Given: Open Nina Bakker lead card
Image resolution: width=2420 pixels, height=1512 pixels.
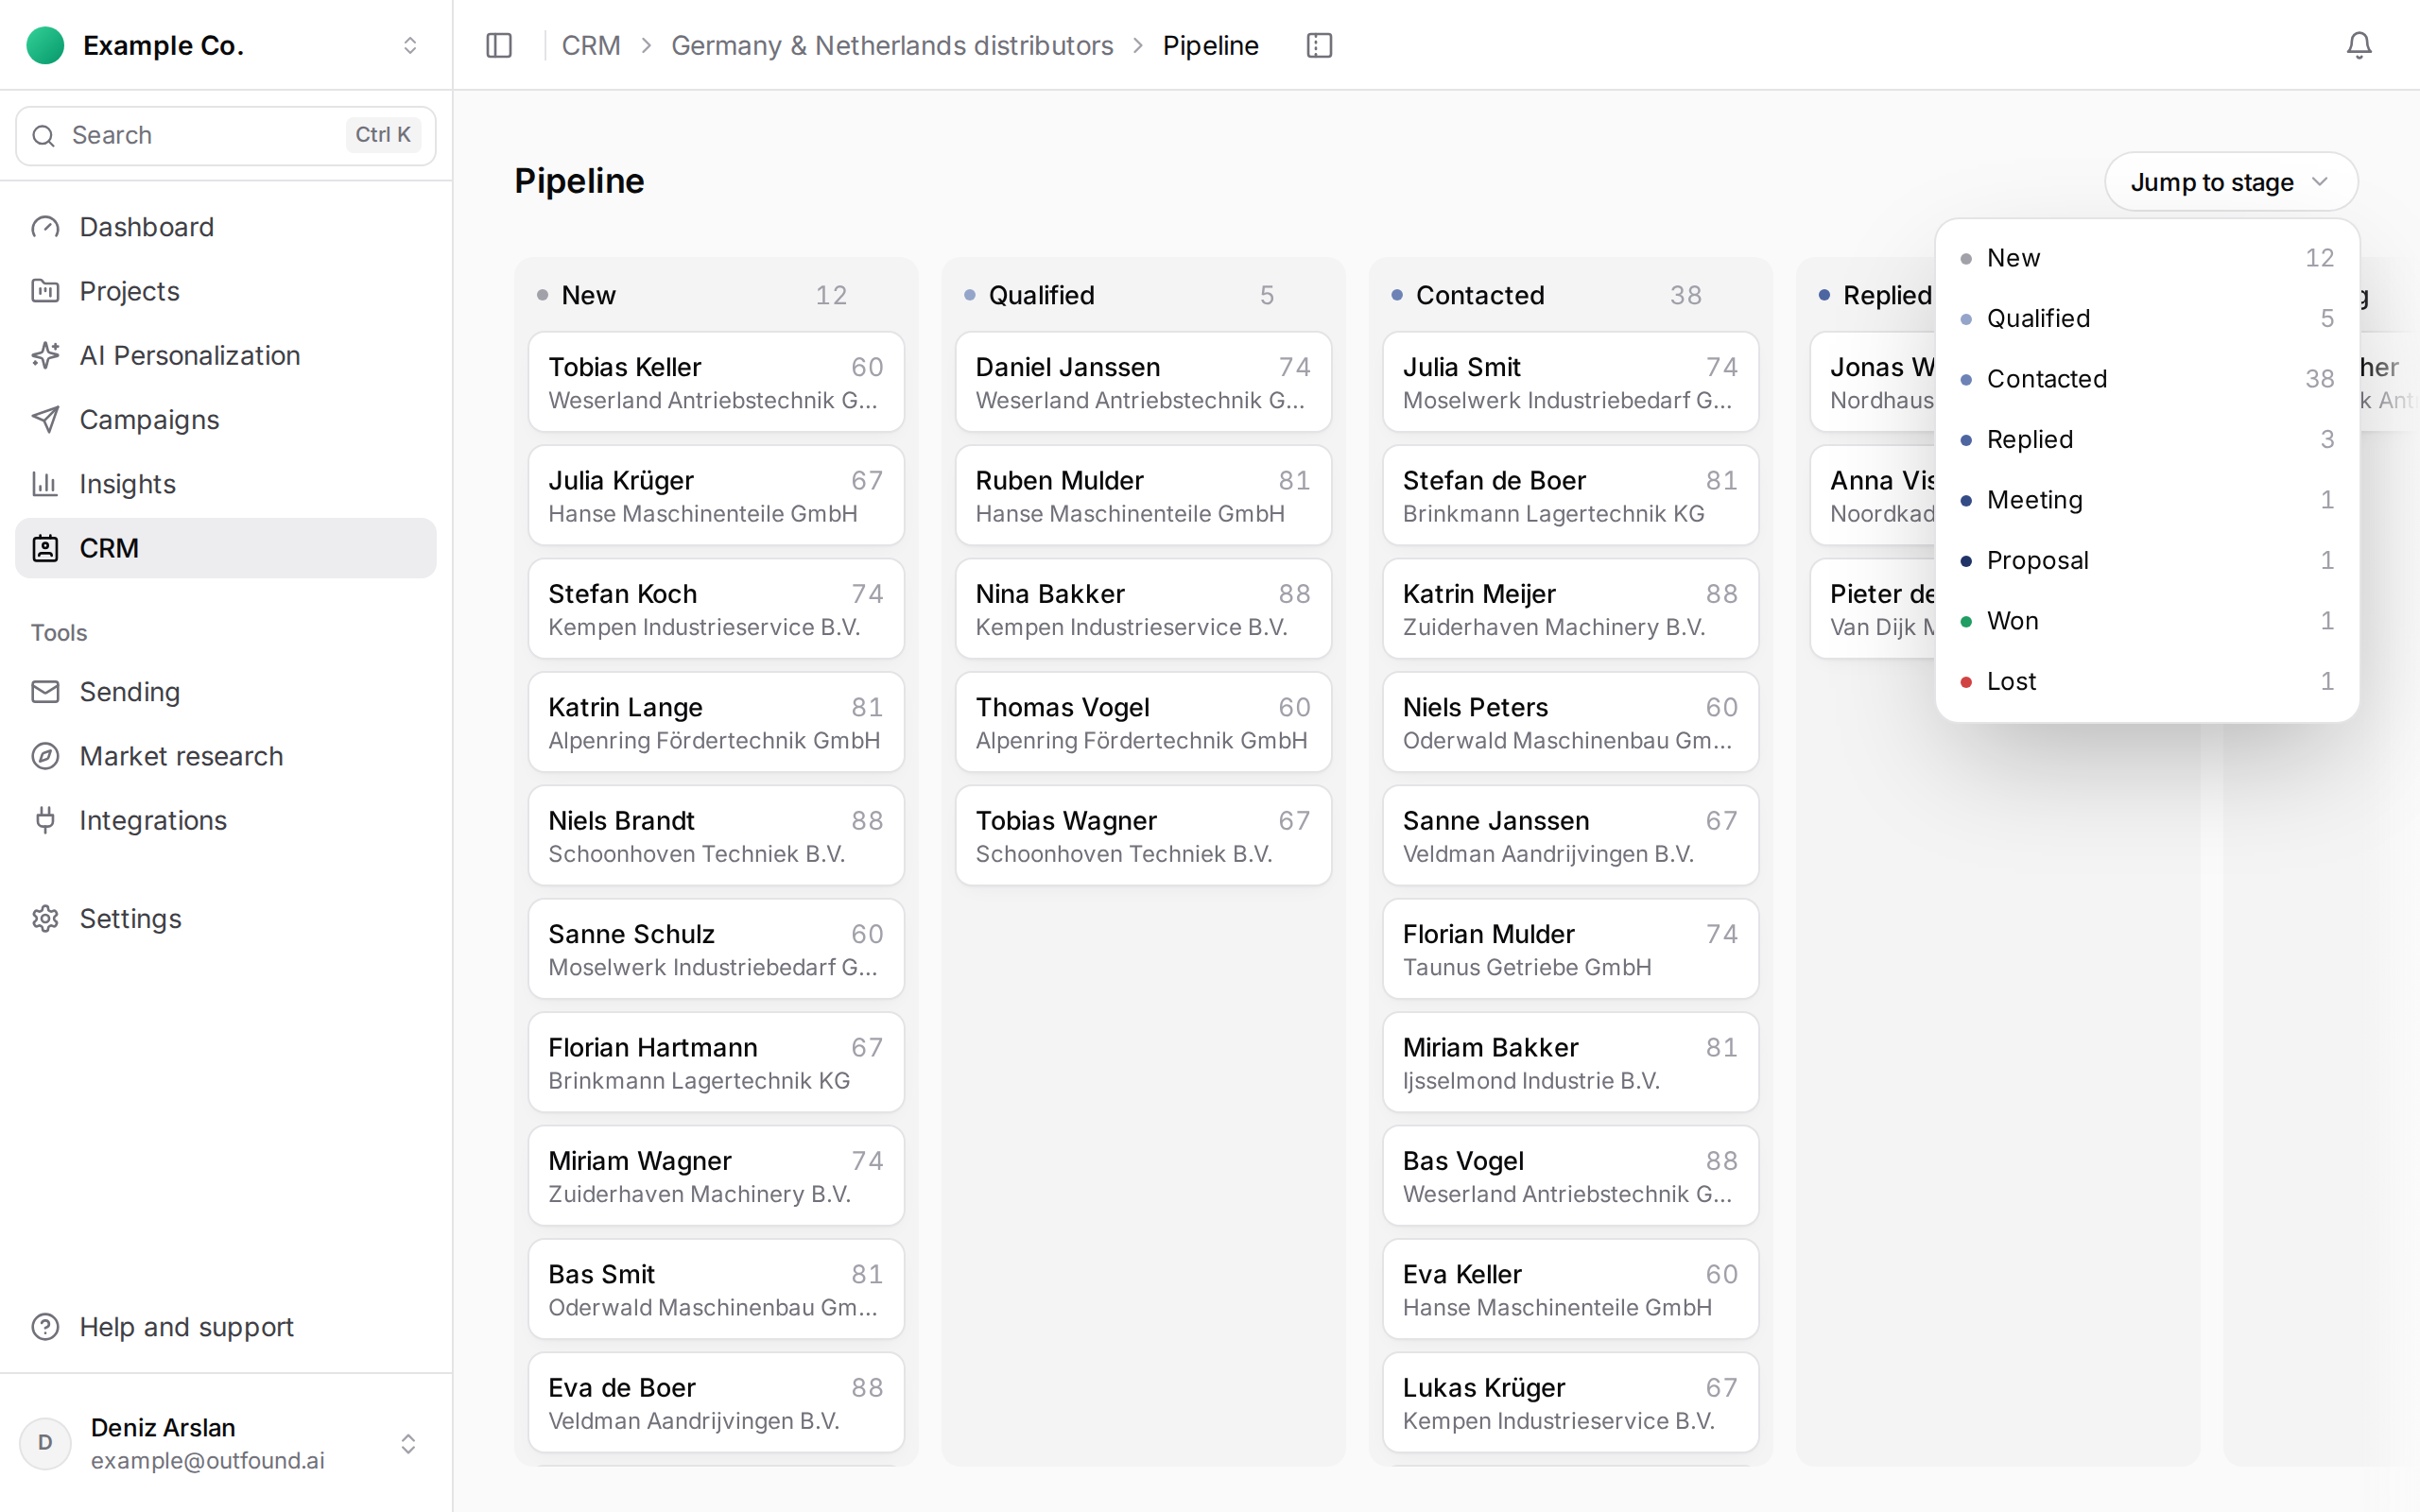Looking at the screenshot, I should [1143, 609].
